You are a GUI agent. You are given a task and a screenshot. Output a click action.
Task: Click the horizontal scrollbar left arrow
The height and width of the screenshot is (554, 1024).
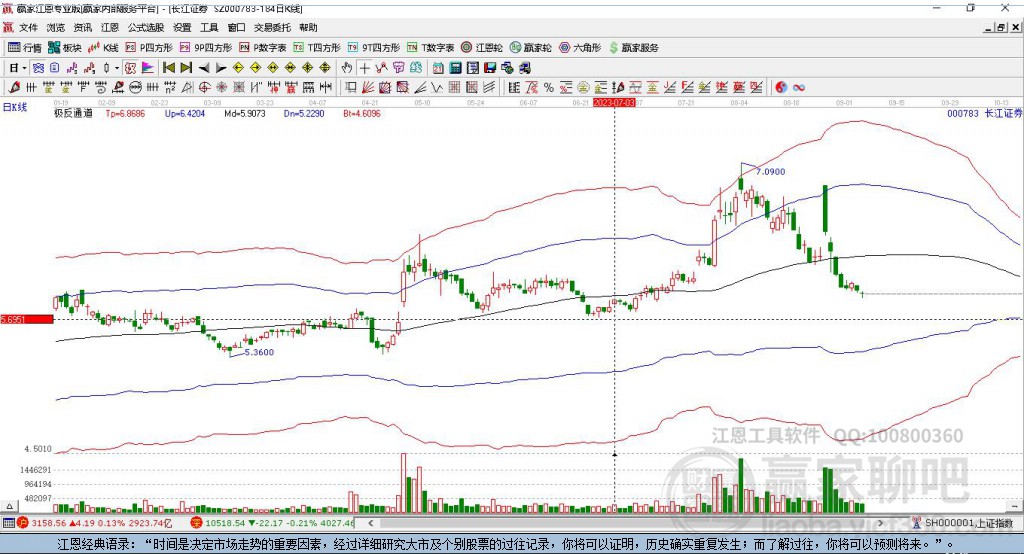click(371, 523)
